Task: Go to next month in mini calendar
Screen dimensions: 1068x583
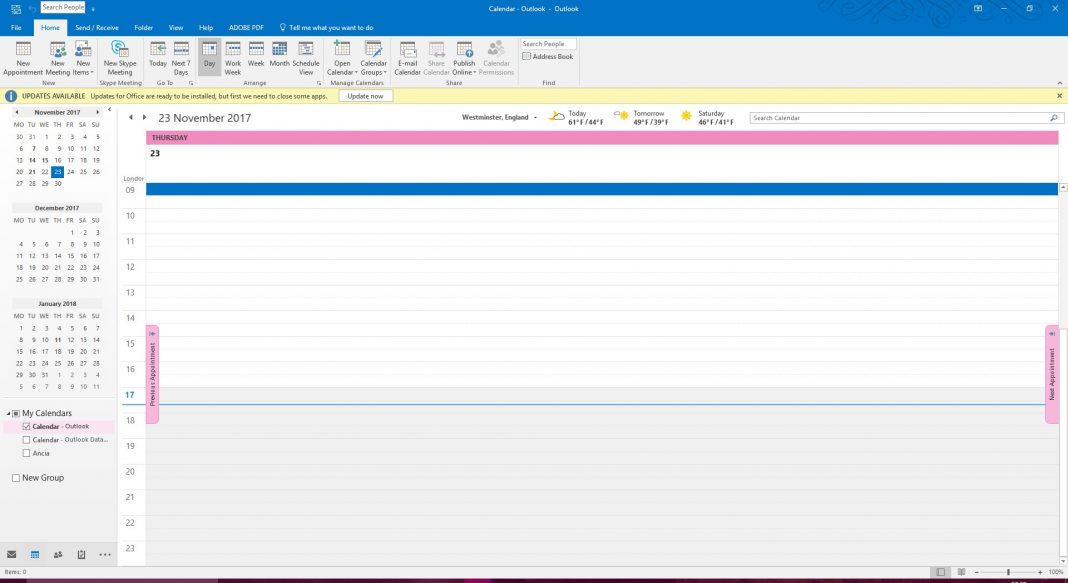Action: [x=98, y=112]
